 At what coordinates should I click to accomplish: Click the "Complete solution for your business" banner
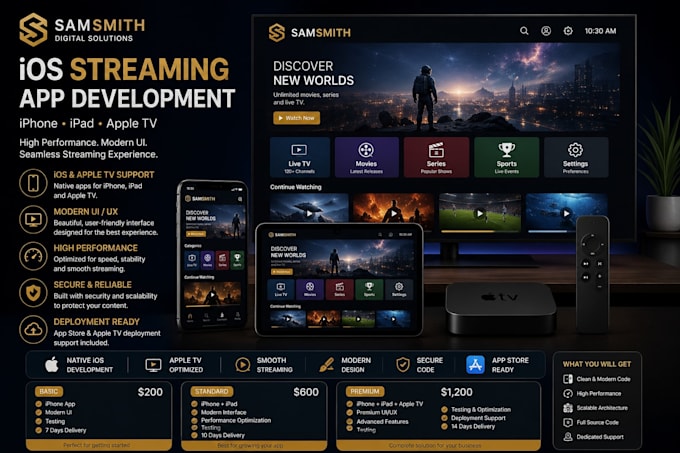(x=438, y=445)
